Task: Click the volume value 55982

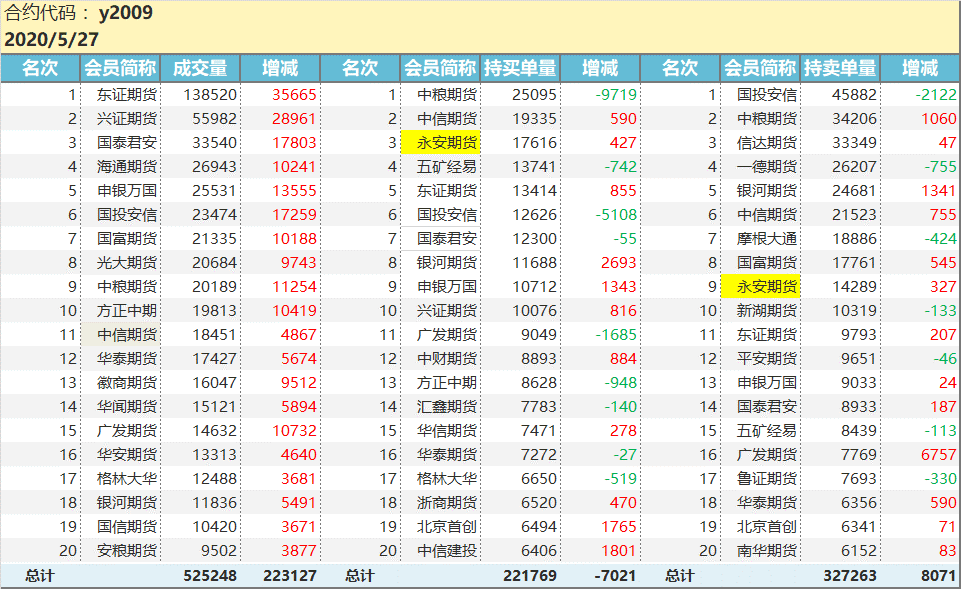Action: point(214,119)
